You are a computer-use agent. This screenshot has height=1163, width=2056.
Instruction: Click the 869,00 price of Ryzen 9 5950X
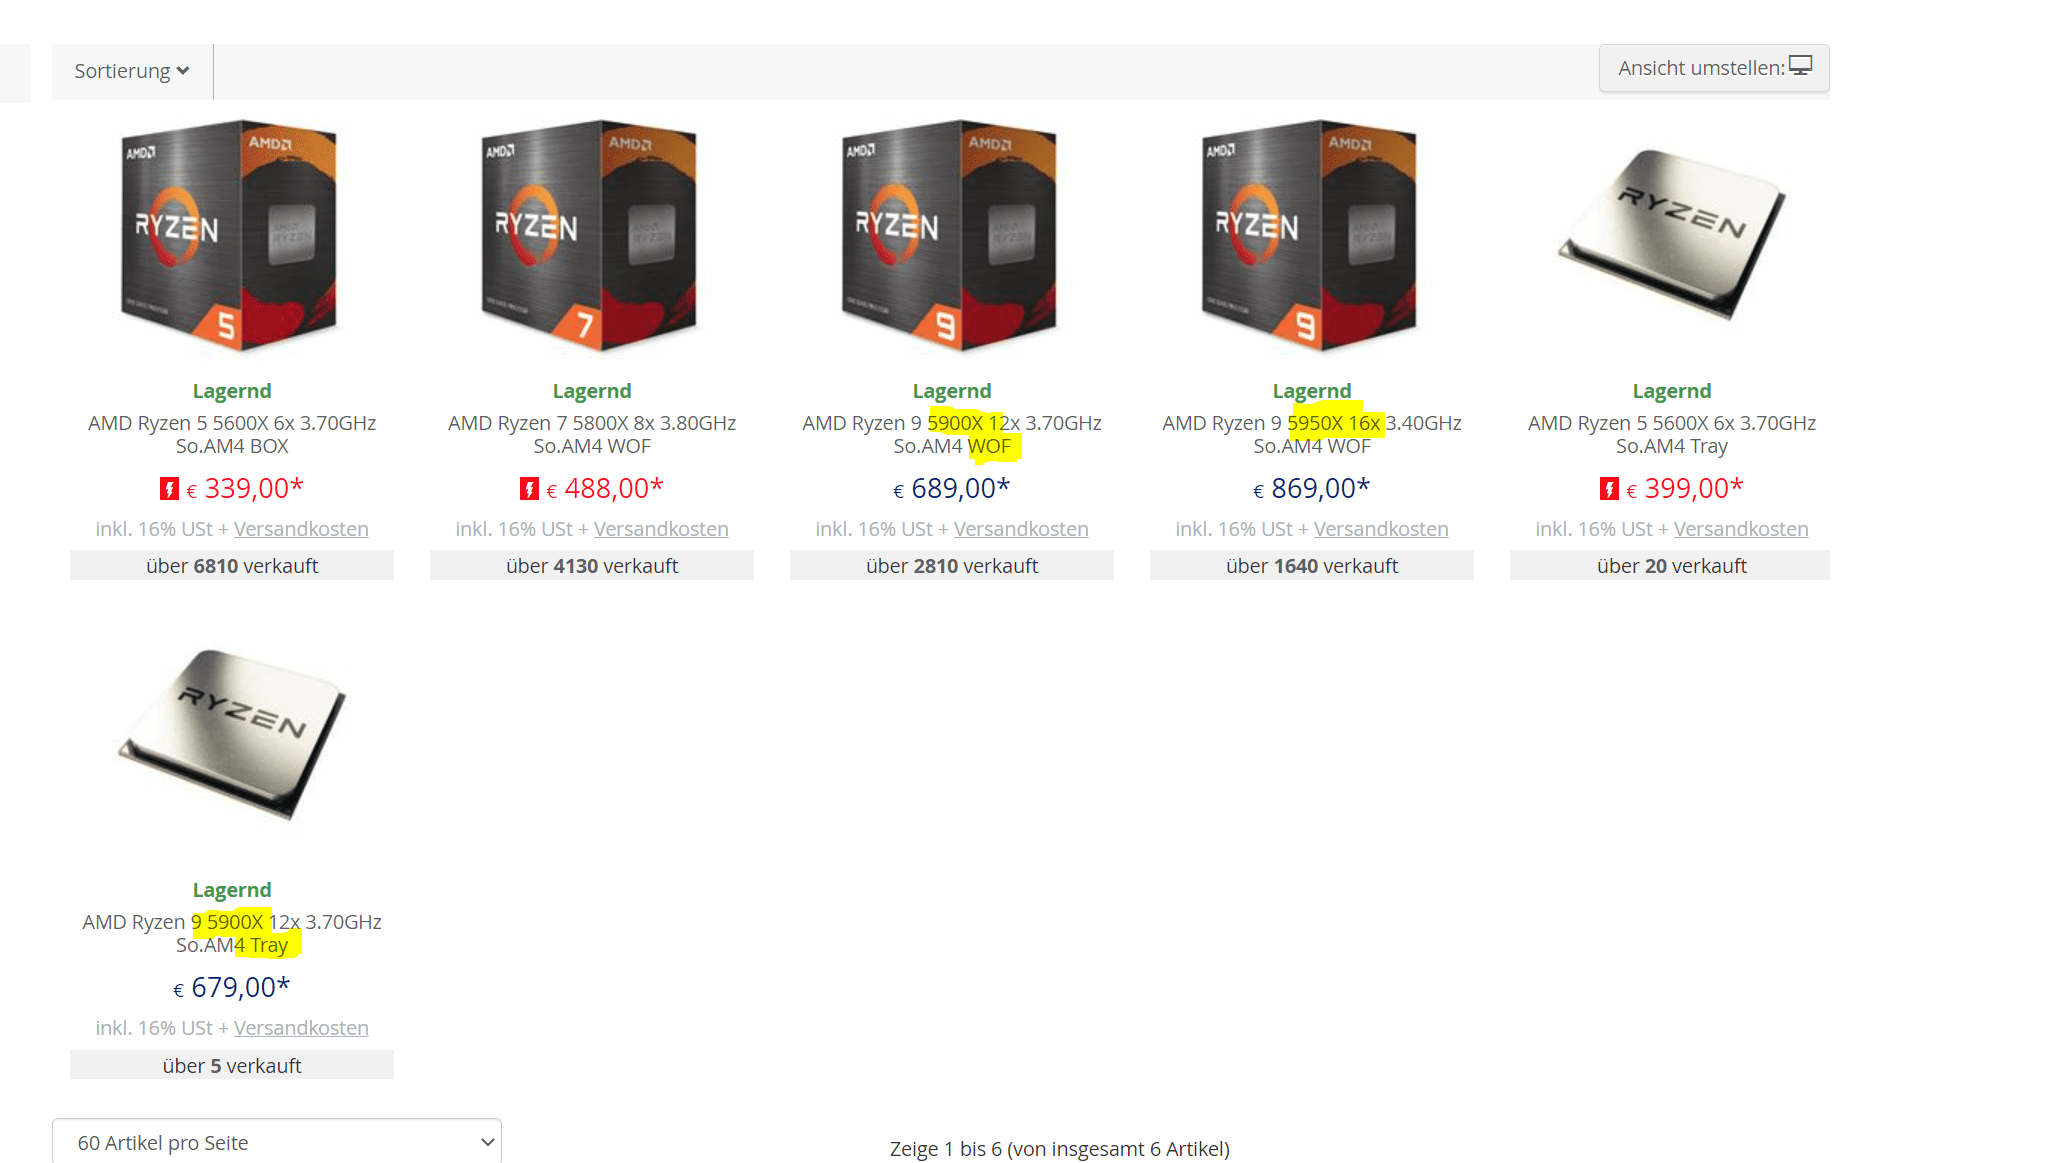(1311, 488)
